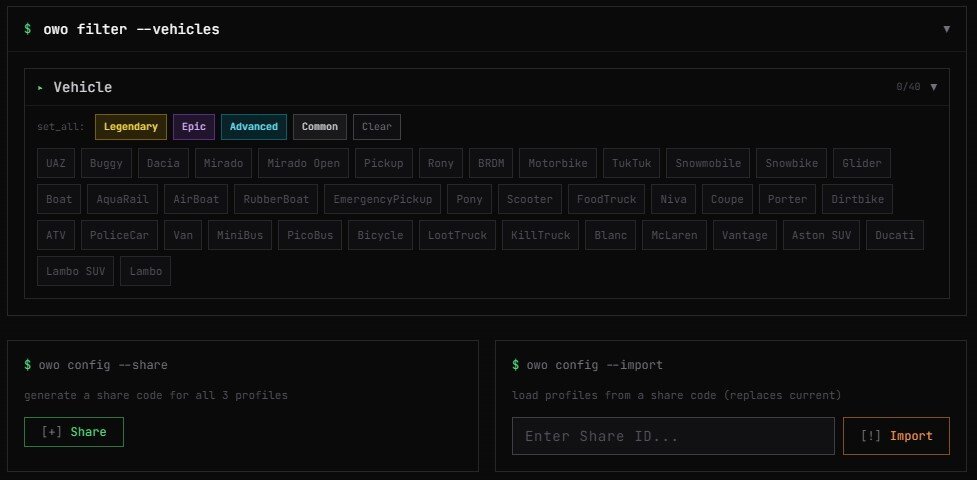The height and width of the screenshot is (480, 977).
Task: Click the Lambo chip
Action: (x=145, y=271)
